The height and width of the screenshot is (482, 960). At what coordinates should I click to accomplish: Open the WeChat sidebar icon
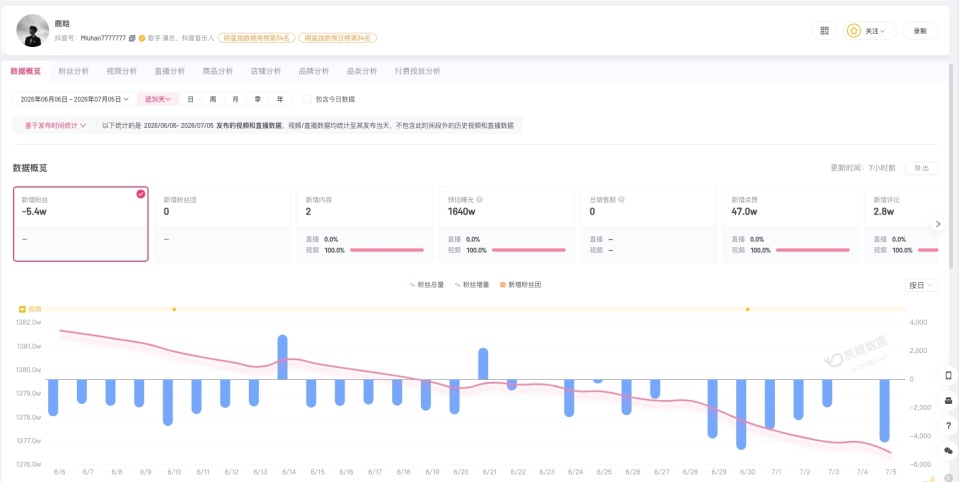point(948,450)
